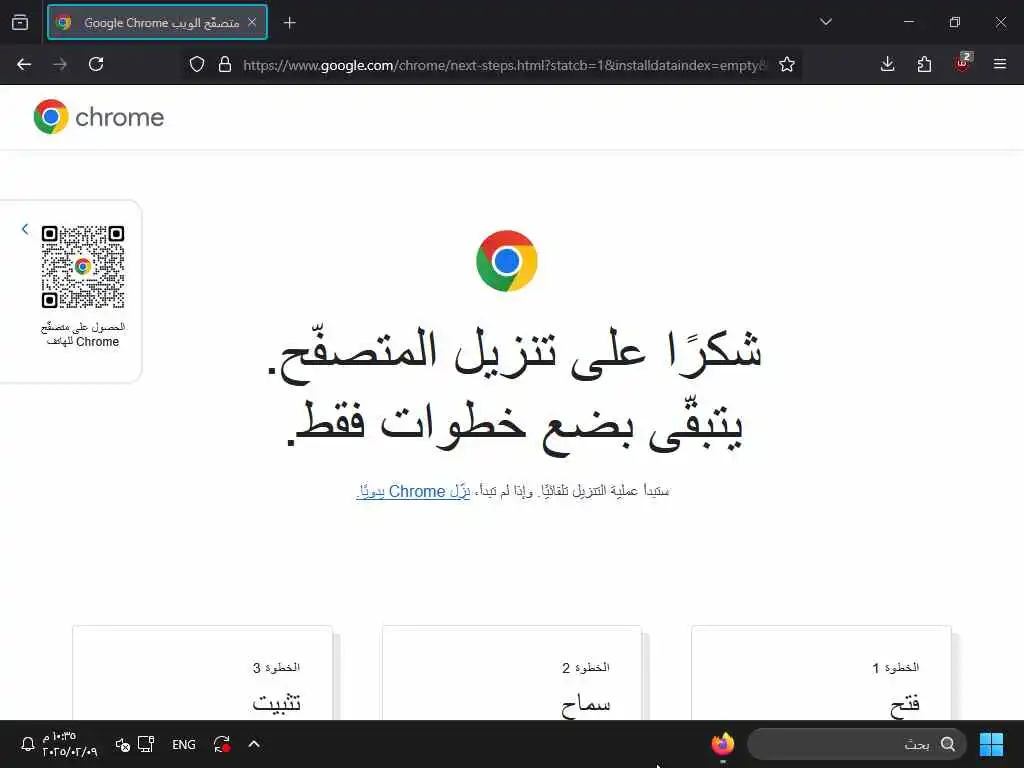
Task: Click the Chrome for phone QR code
Action: tap(83, 266)
